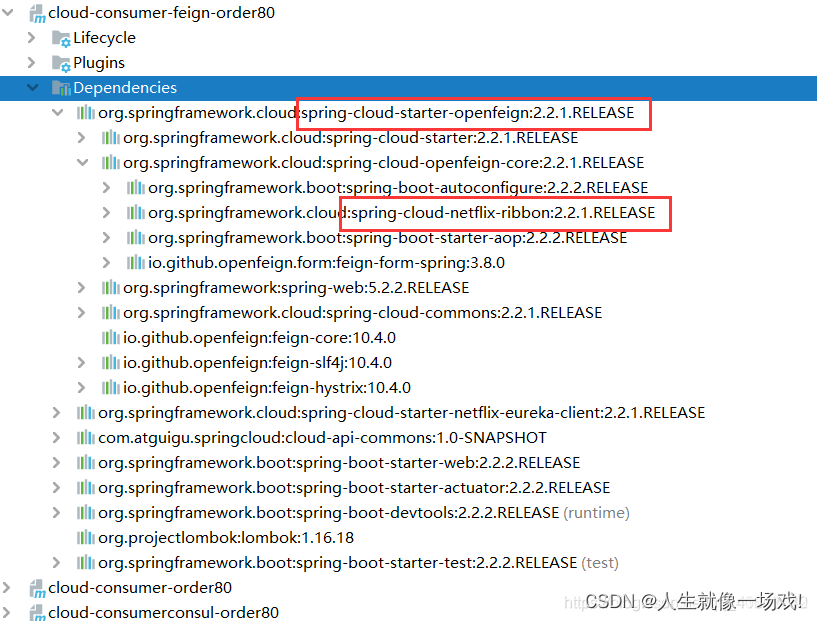Click library icon of feign-slf4j:10.4.0
The image size is (817, 621).
coord(110,363)
